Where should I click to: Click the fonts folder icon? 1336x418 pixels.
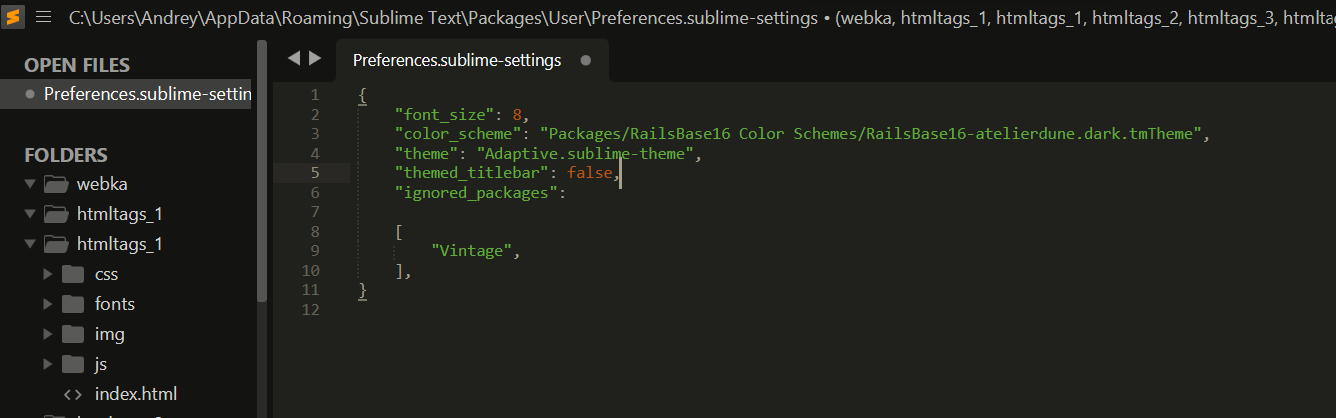pyautogui.click(x=73, y=304)
